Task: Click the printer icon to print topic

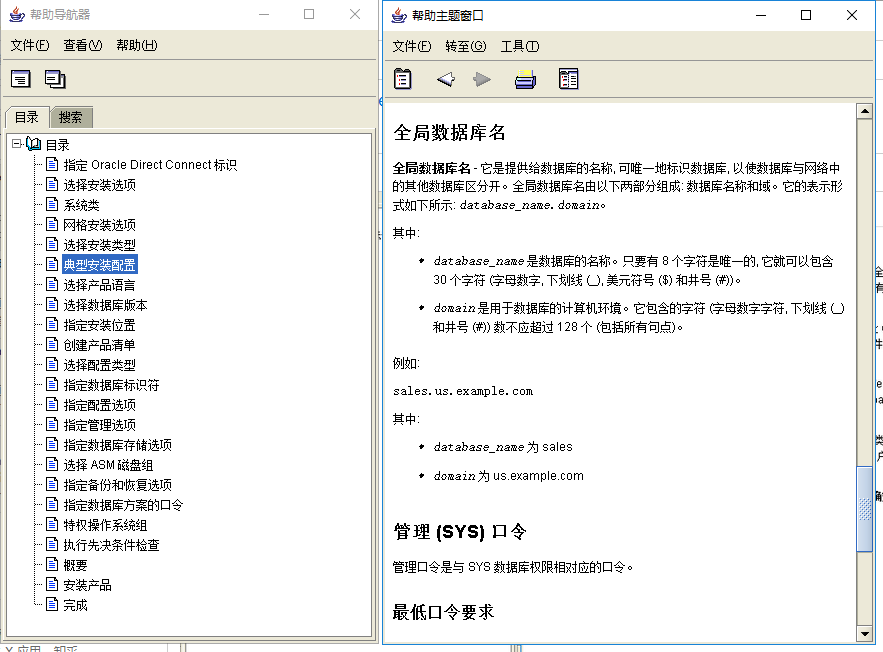Action: [525, 79]
